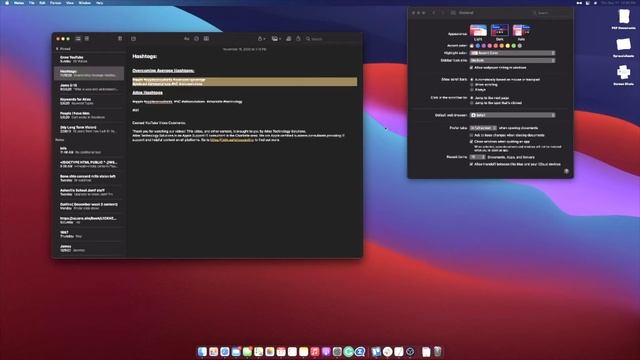Open the lock note menu
640x360 pixels.
tap(261, 38)
